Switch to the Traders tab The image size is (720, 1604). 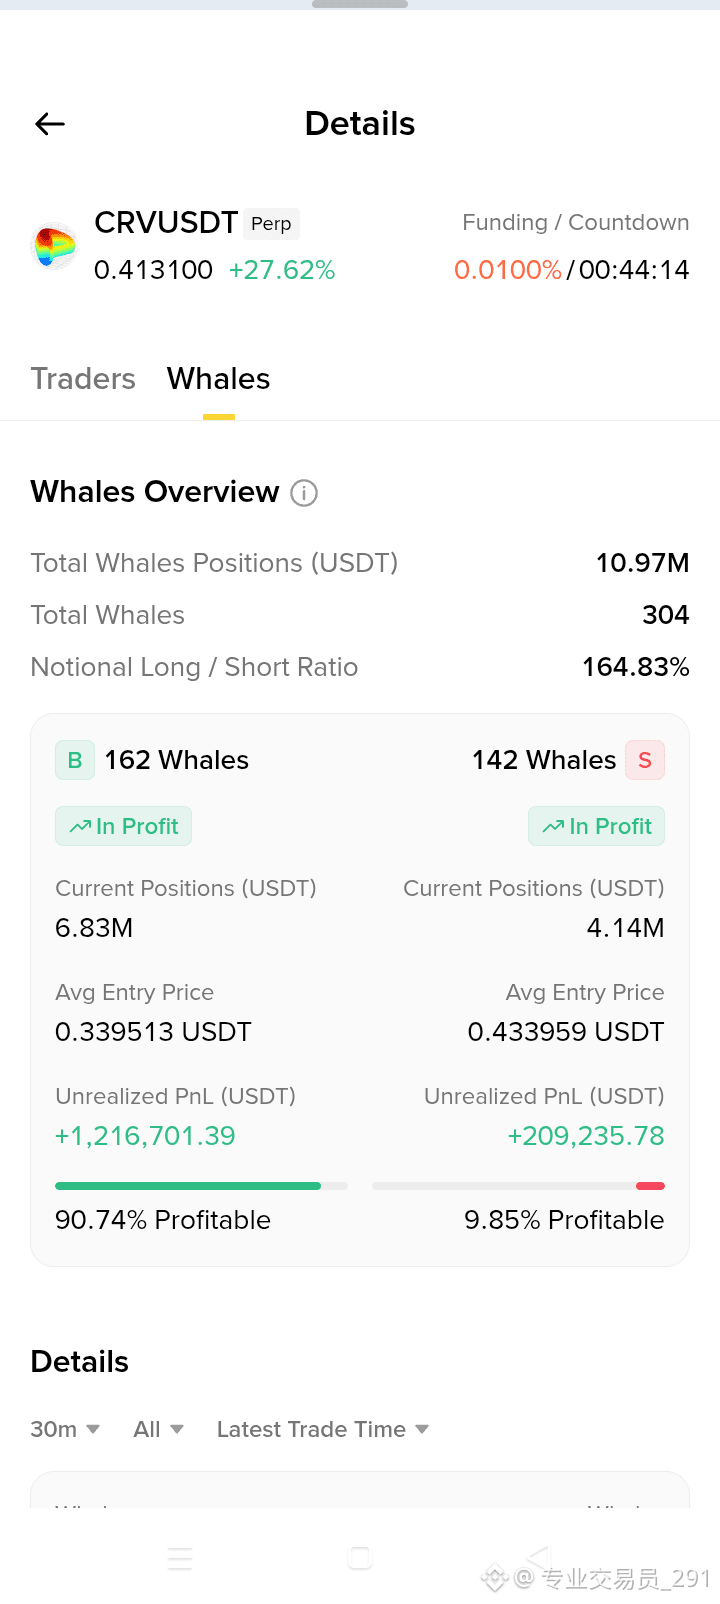(83, 379)
